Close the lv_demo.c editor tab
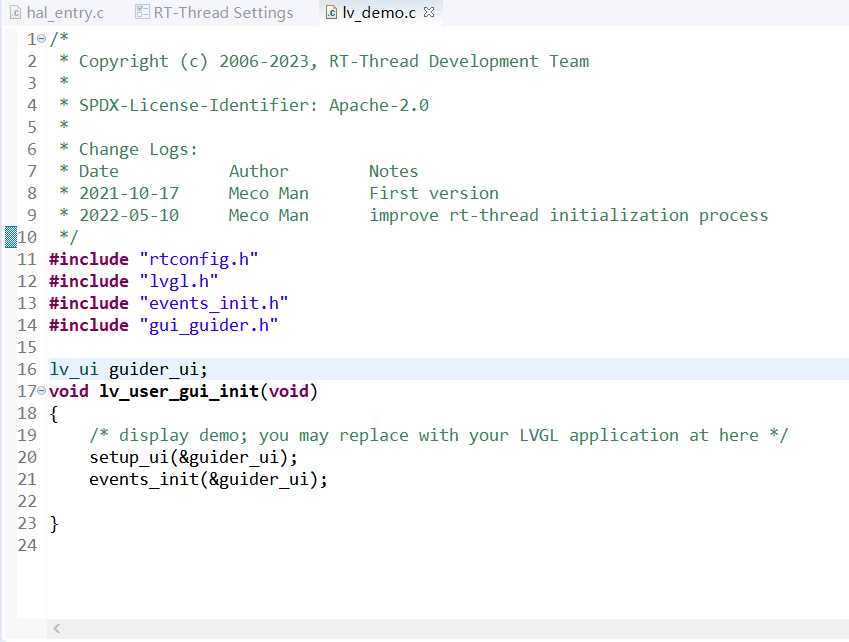The image size is (849, 642). point(430,13)
